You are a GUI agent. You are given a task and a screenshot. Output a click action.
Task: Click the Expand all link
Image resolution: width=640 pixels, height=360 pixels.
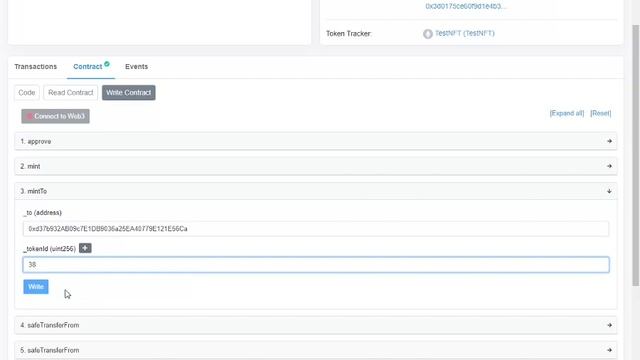tap(567, 113)
